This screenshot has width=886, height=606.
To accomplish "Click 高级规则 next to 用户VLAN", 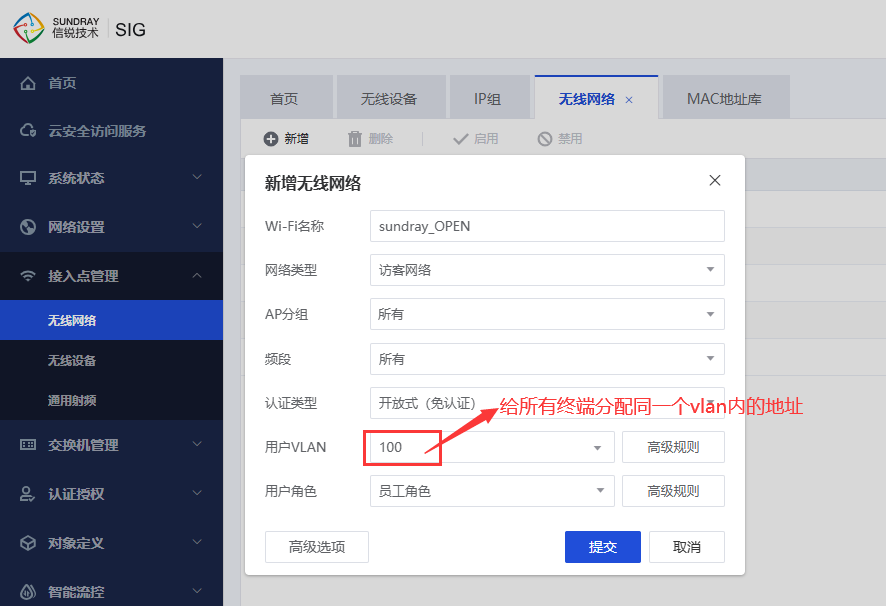I will click(673, 447).
